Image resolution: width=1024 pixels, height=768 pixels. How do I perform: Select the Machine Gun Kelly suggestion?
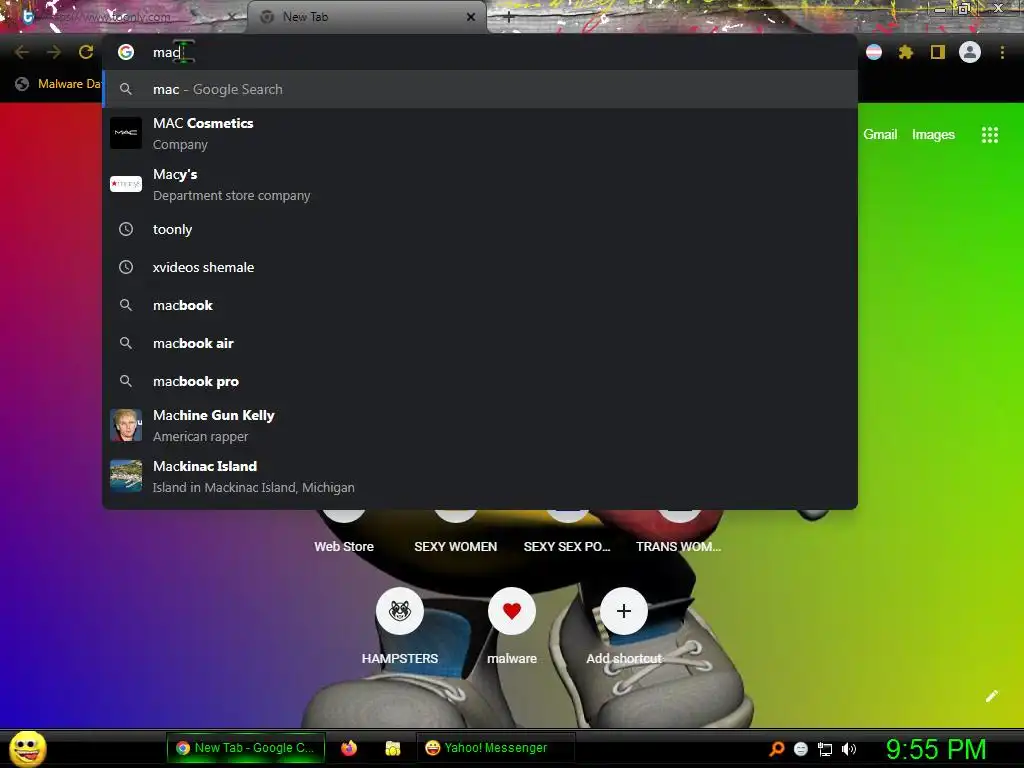pyautogui.click(x=480, y=425)
